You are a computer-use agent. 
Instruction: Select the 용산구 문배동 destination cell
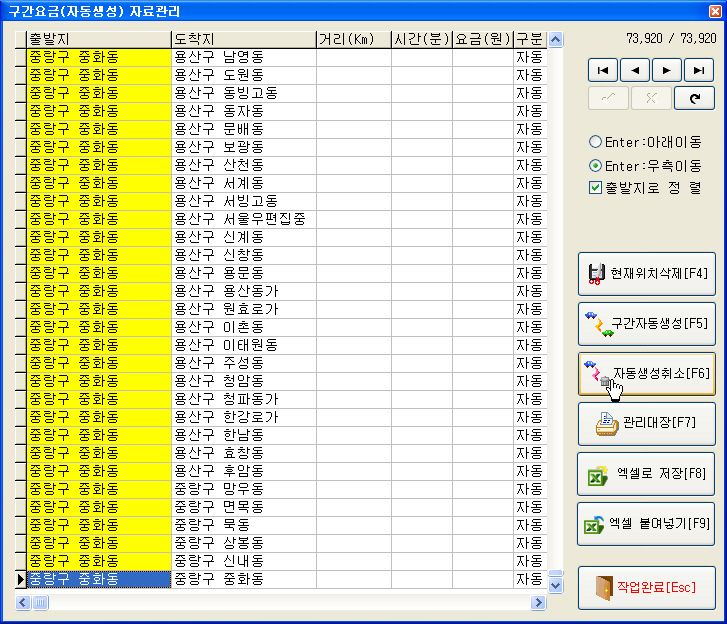(x=244, y=129)
